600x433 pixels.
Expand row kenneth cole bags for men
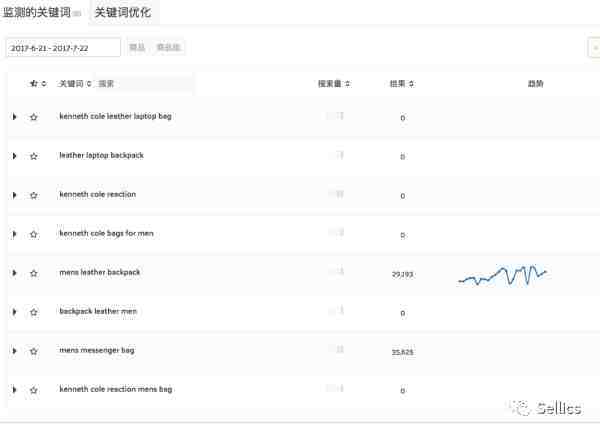15,234
